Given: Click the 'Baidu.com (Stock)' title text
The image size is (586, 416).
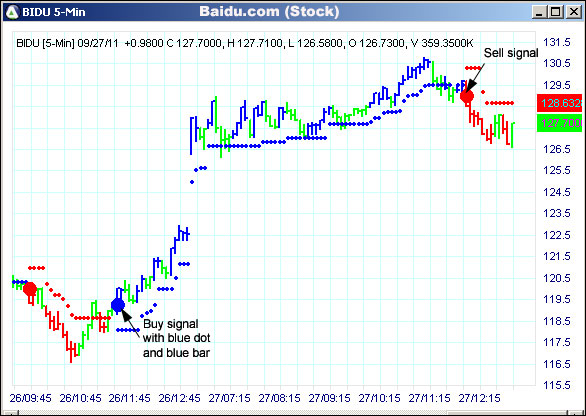Looking at the screenshot, I should [269, 12].
